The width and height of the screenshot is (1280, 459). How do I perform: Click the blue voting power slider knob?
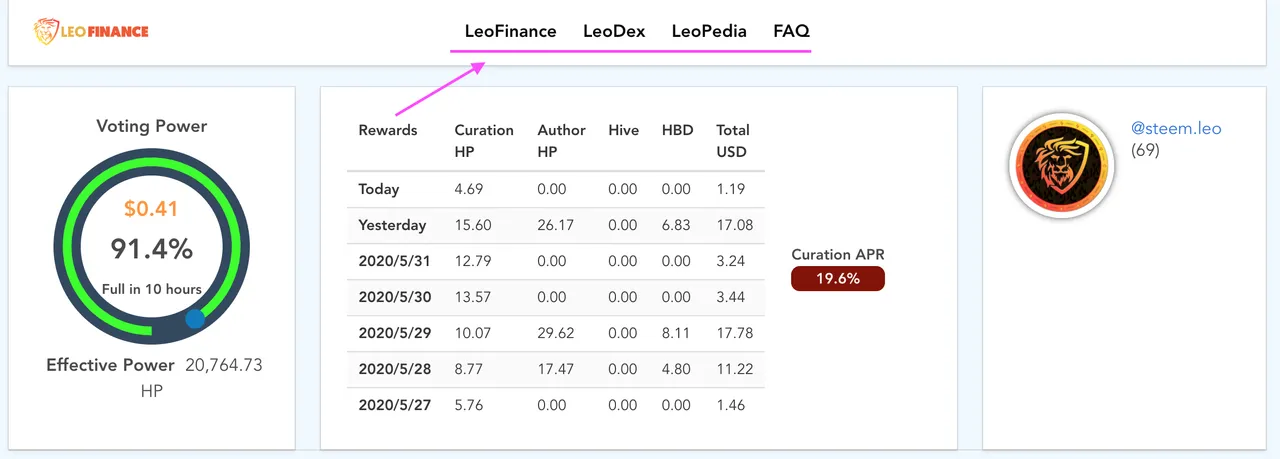pyautogui.click(x=195, y=319)
